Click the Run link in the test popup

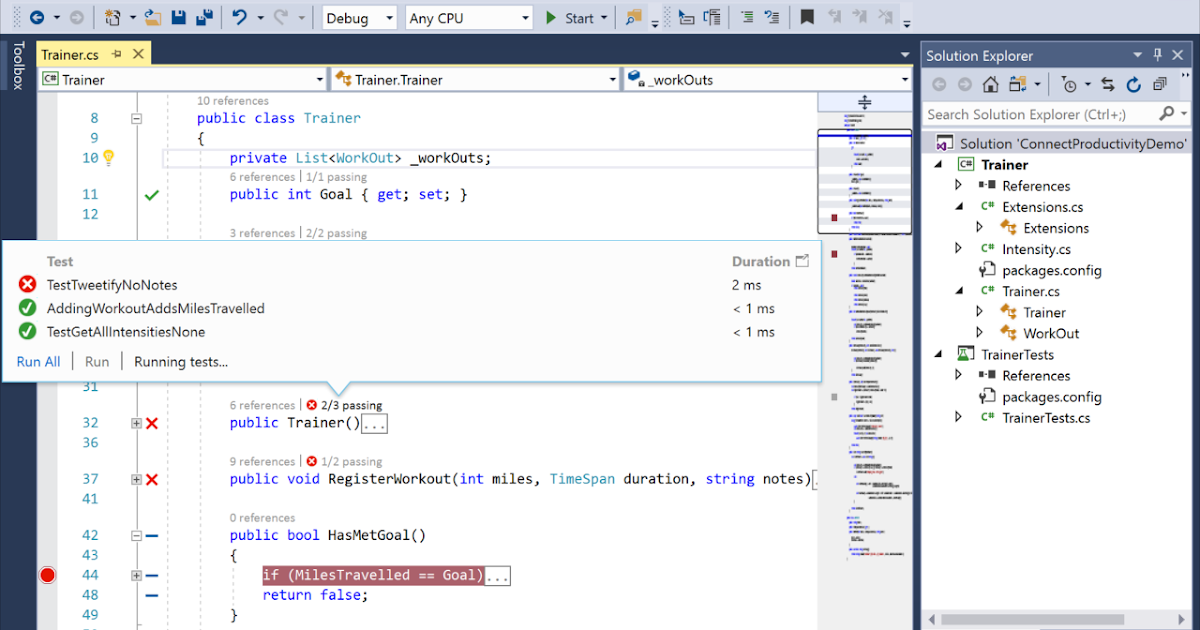click(97, 362)
